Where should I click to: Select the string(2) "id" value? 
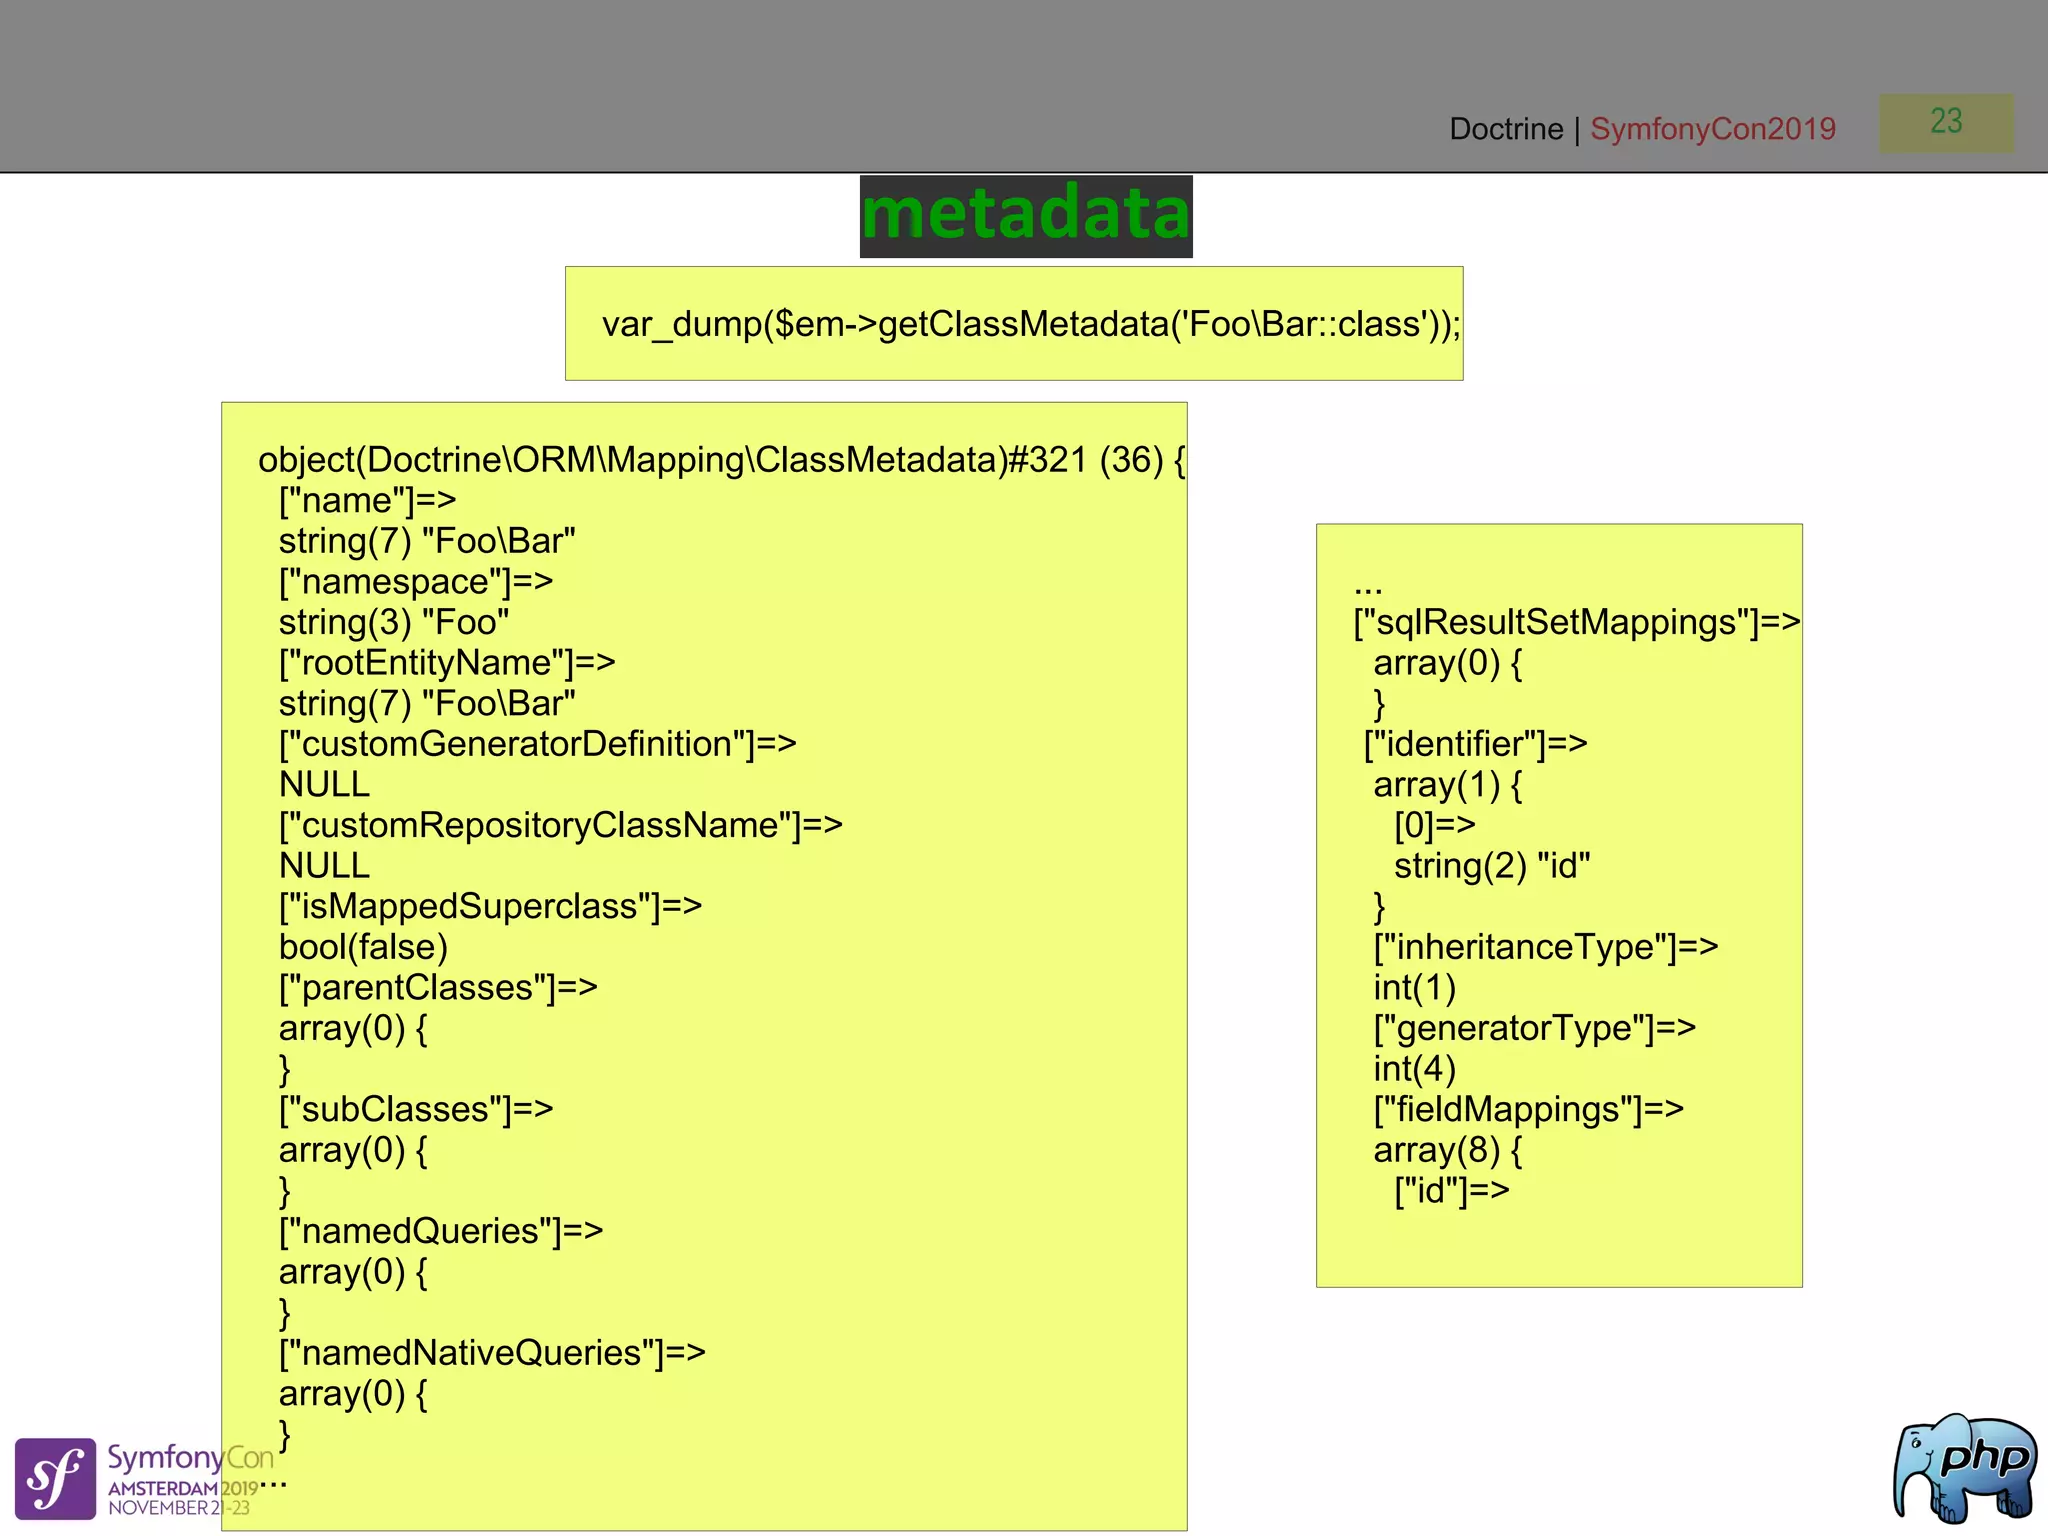point(1492,865)
